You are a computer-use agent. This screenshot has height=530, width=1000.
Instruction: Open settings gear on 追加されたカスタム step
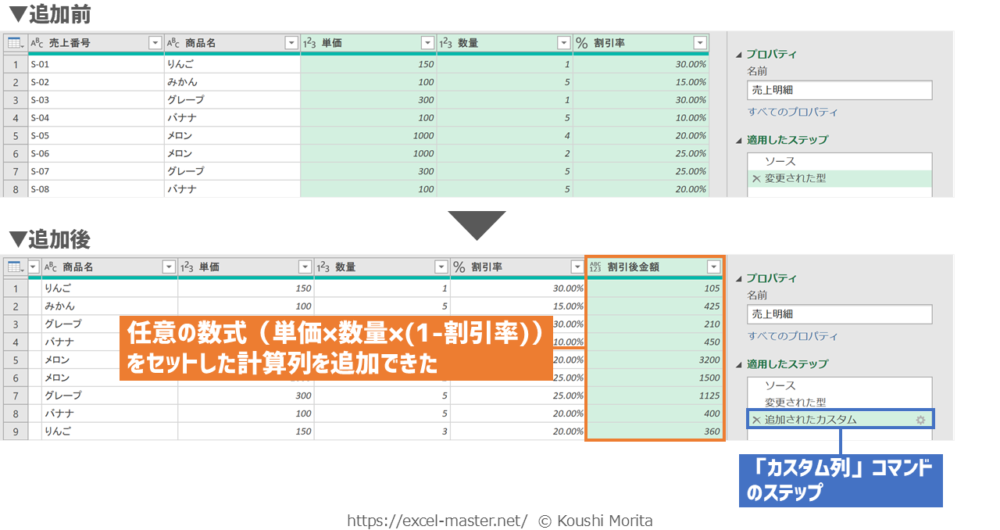tap(920, 420)
